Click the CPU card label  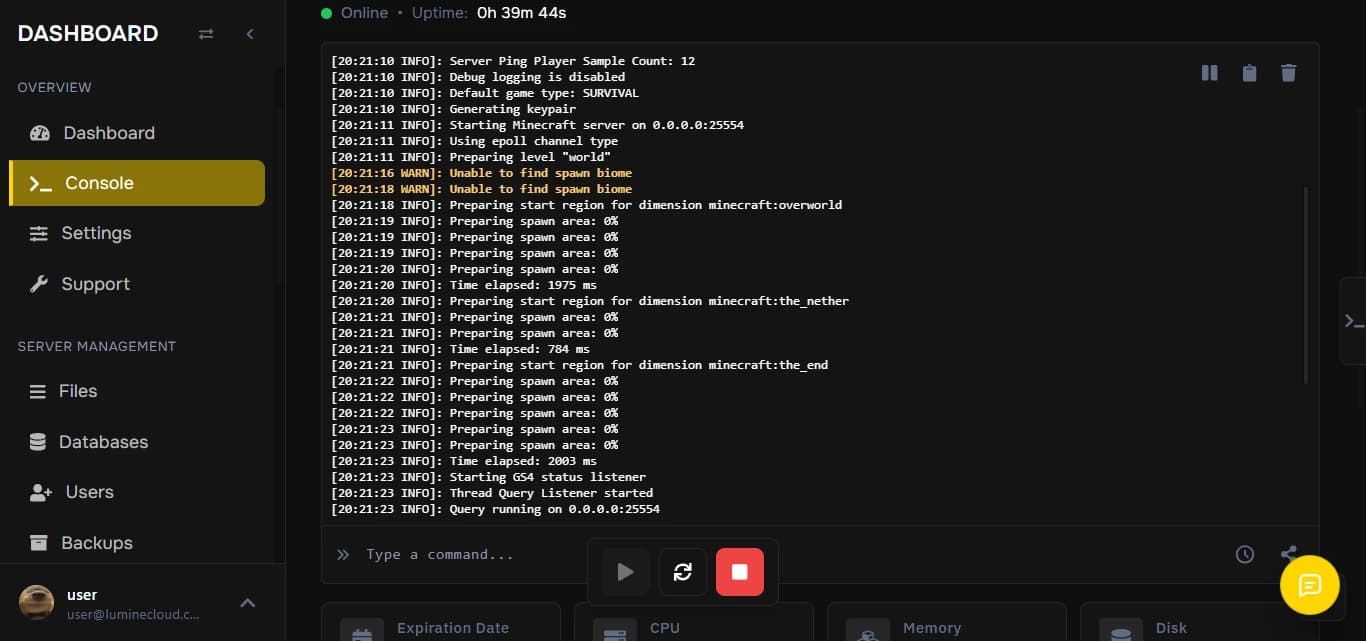pyautogui.click(x=665, y=628)
